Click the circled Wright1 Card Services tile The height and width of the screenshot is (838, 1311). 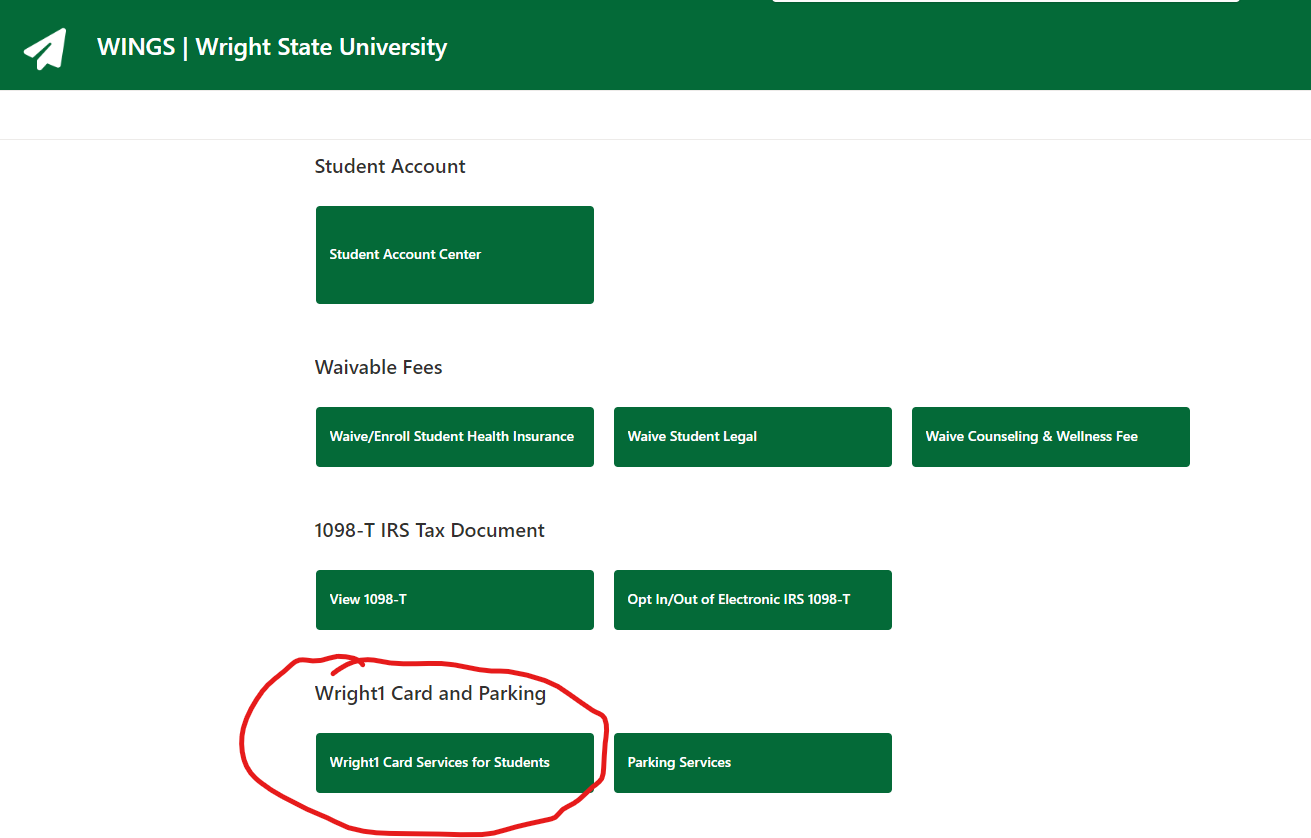click(457, 762)
